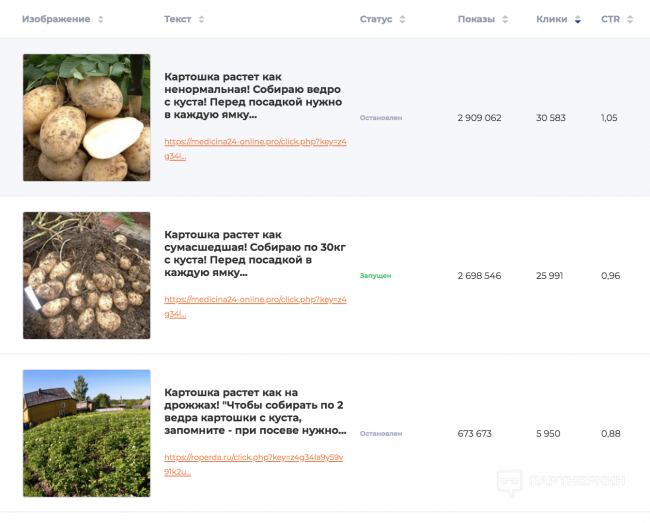Click the sort arrows beside Изображение header

[100, 19]
